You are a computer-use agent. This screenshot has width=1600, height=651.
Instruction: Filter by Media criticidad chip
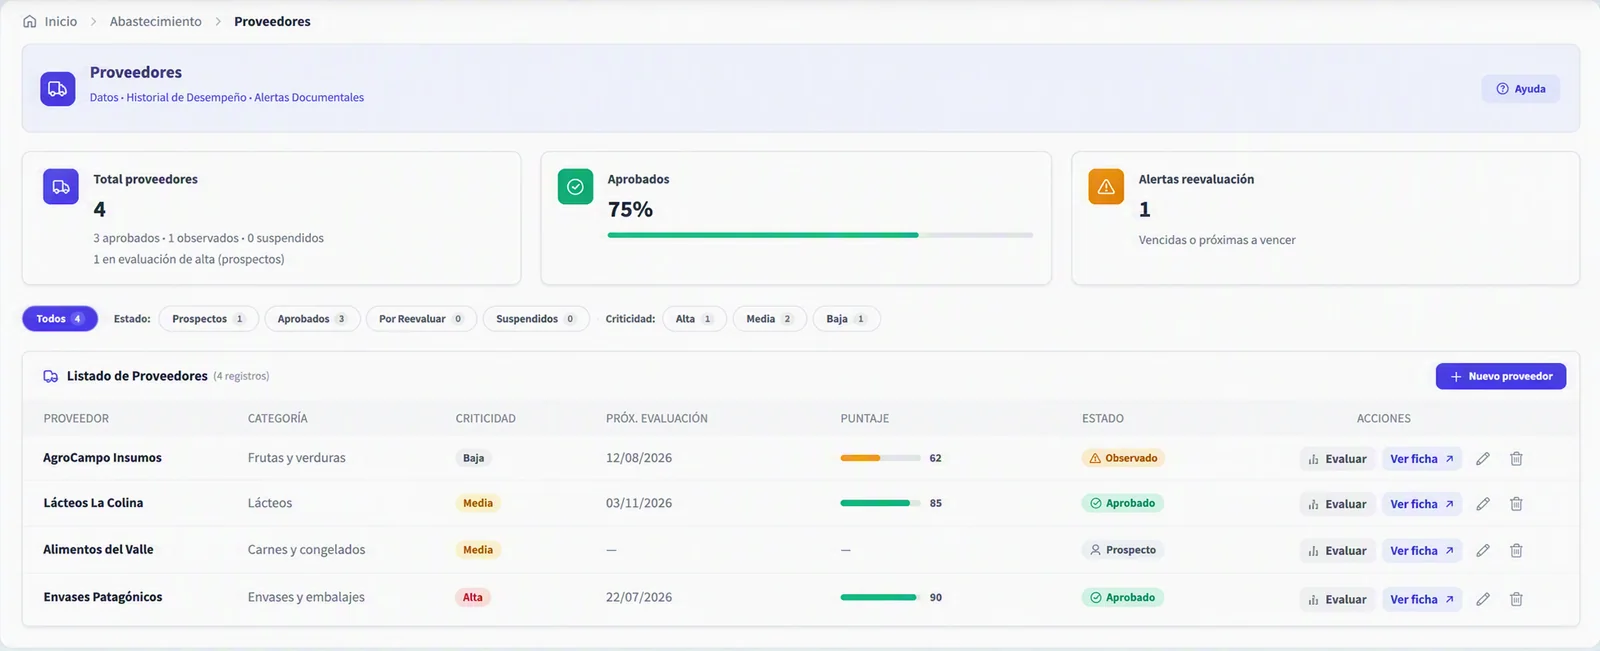(770, 319)
